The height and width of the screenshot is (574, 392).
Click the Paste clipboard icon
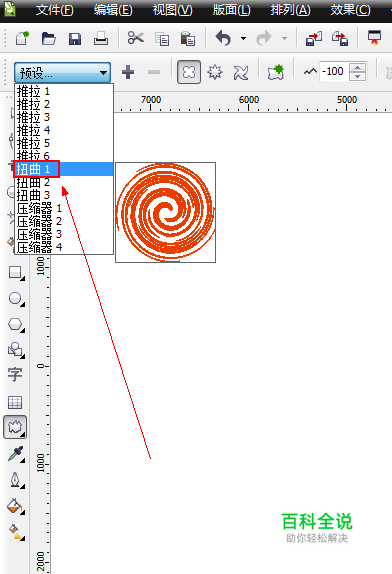coord(187,38)
